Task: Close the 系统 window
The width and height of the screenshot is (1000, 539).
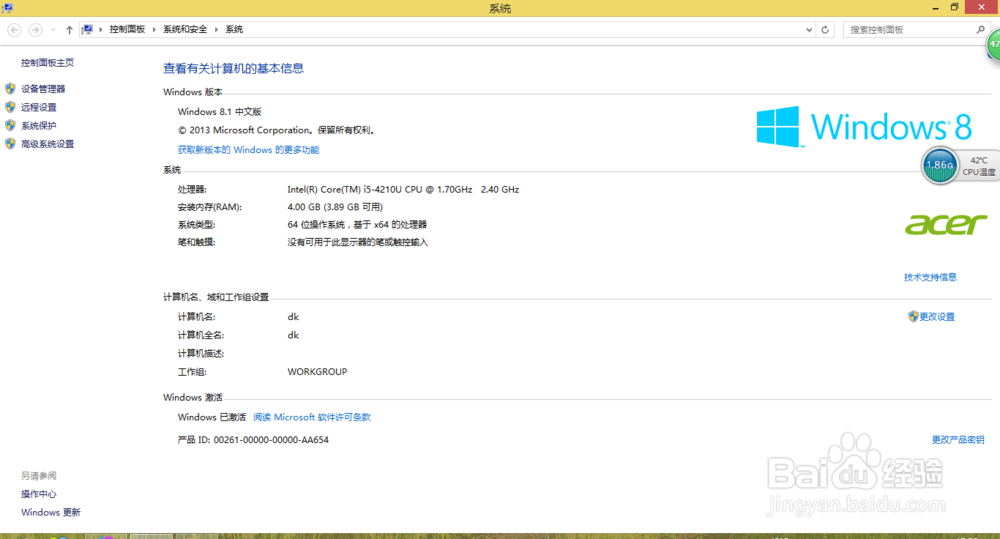Action: tap(982, 7)
